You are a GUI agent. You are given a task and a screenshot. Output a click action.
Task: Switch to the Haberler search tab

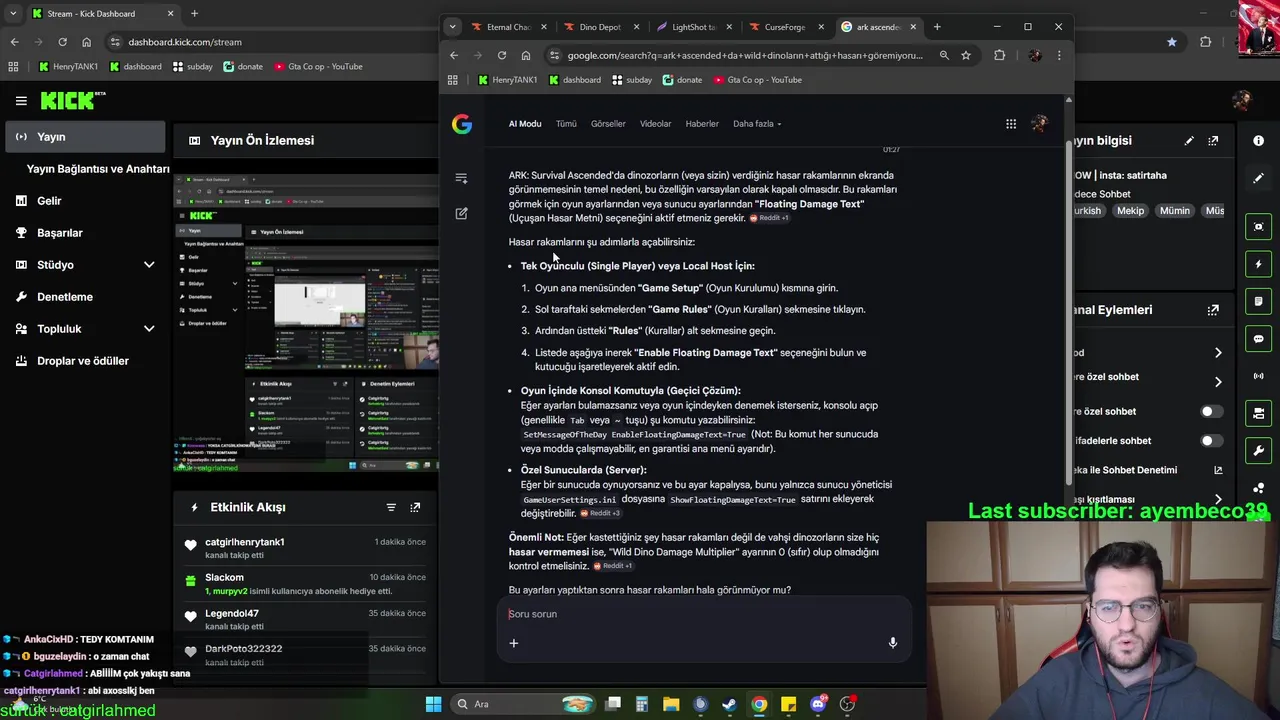[x=702, y=124]
